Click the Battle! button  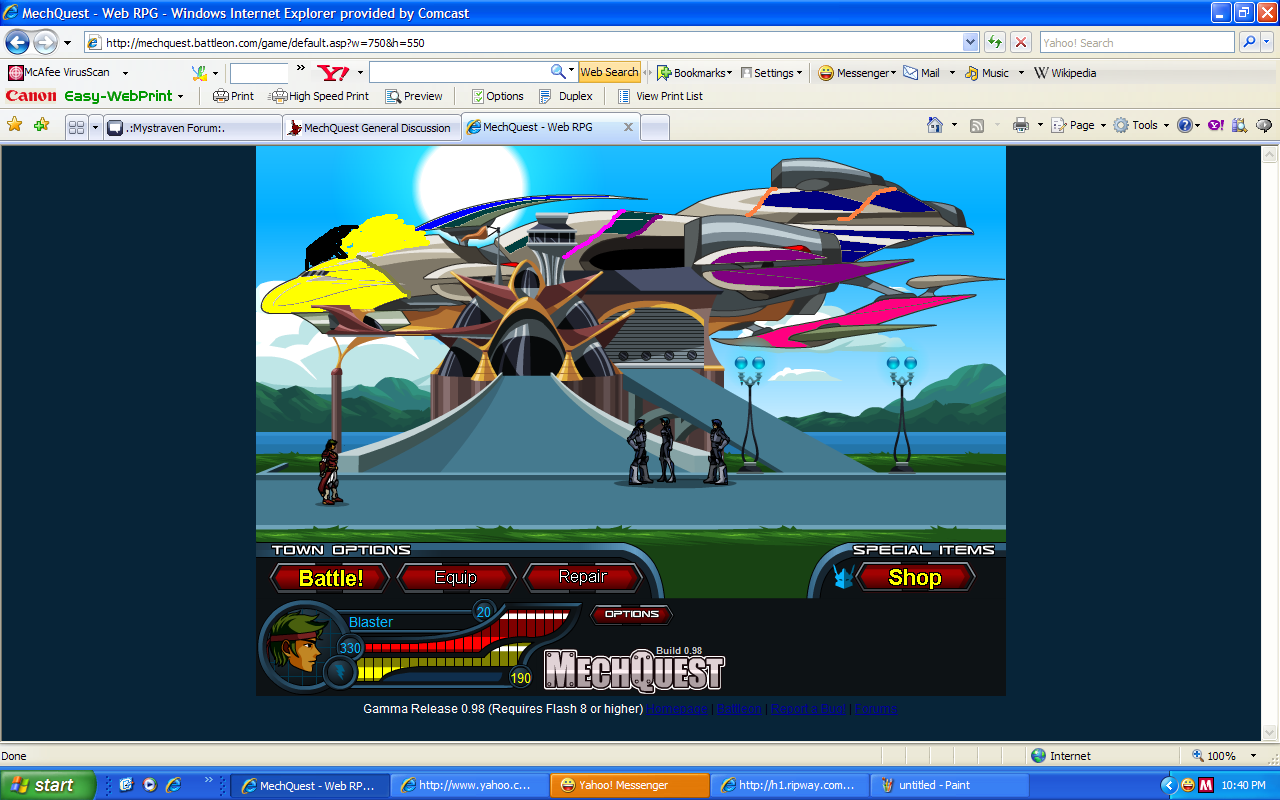point(331,578)
